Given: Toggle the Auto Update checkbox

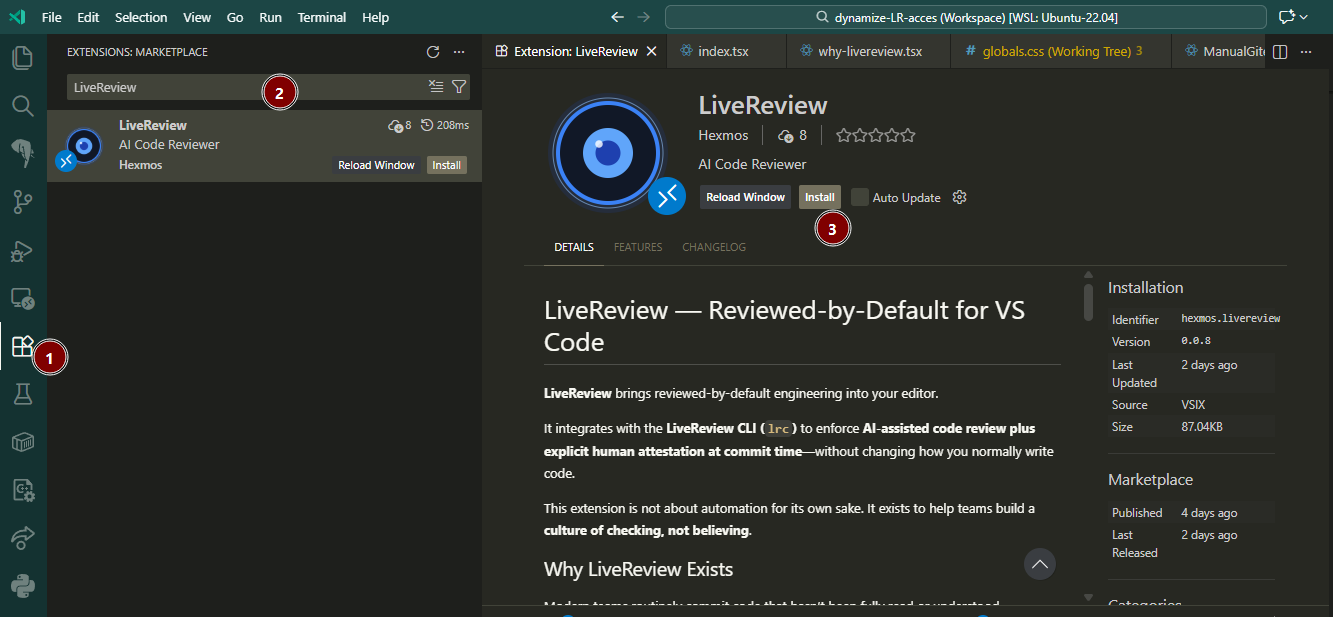Looking at the screenshot, I should tap(860, 197).
